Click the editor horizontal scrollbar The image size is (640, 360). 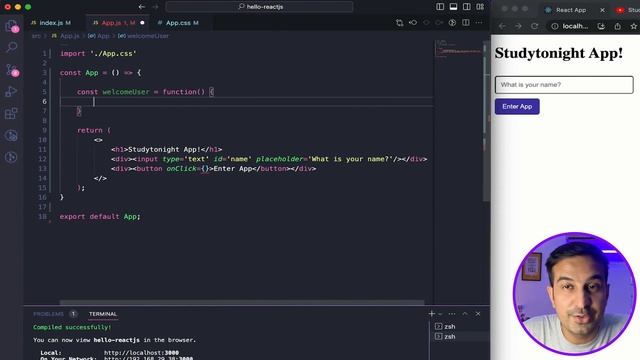coord(242,302)
